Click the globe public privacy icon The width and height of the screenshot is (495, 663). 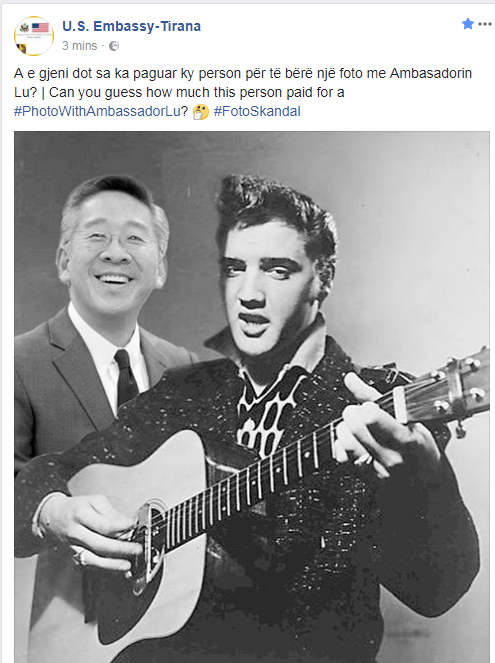coord(114,46)
